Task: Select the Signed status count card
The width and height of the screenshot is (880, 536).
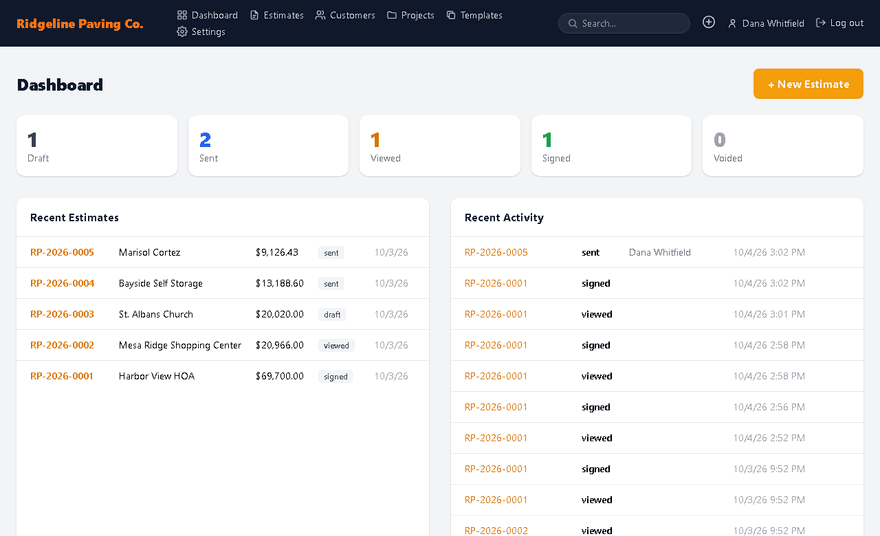Action: (x=611, y=146)
